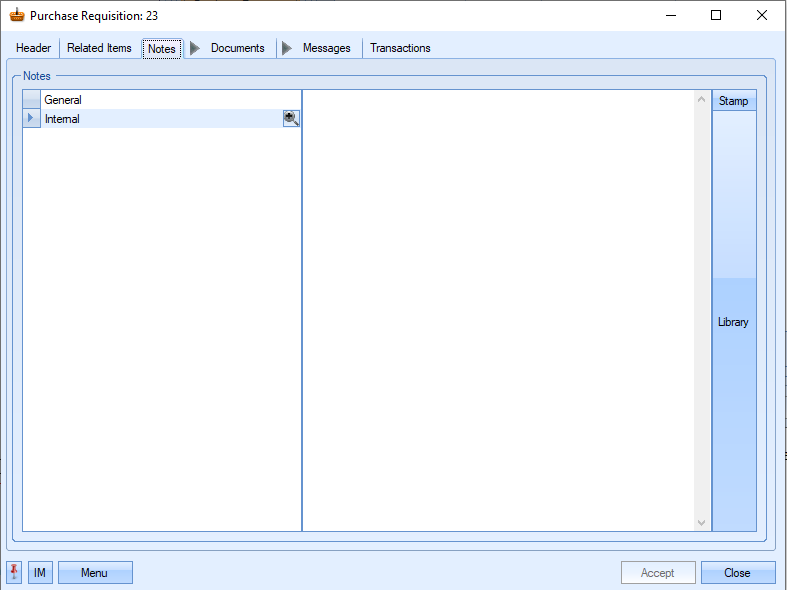Click the magnifier icon in Internal row
The width and height of the screenshot is (787, 590).
291,118
